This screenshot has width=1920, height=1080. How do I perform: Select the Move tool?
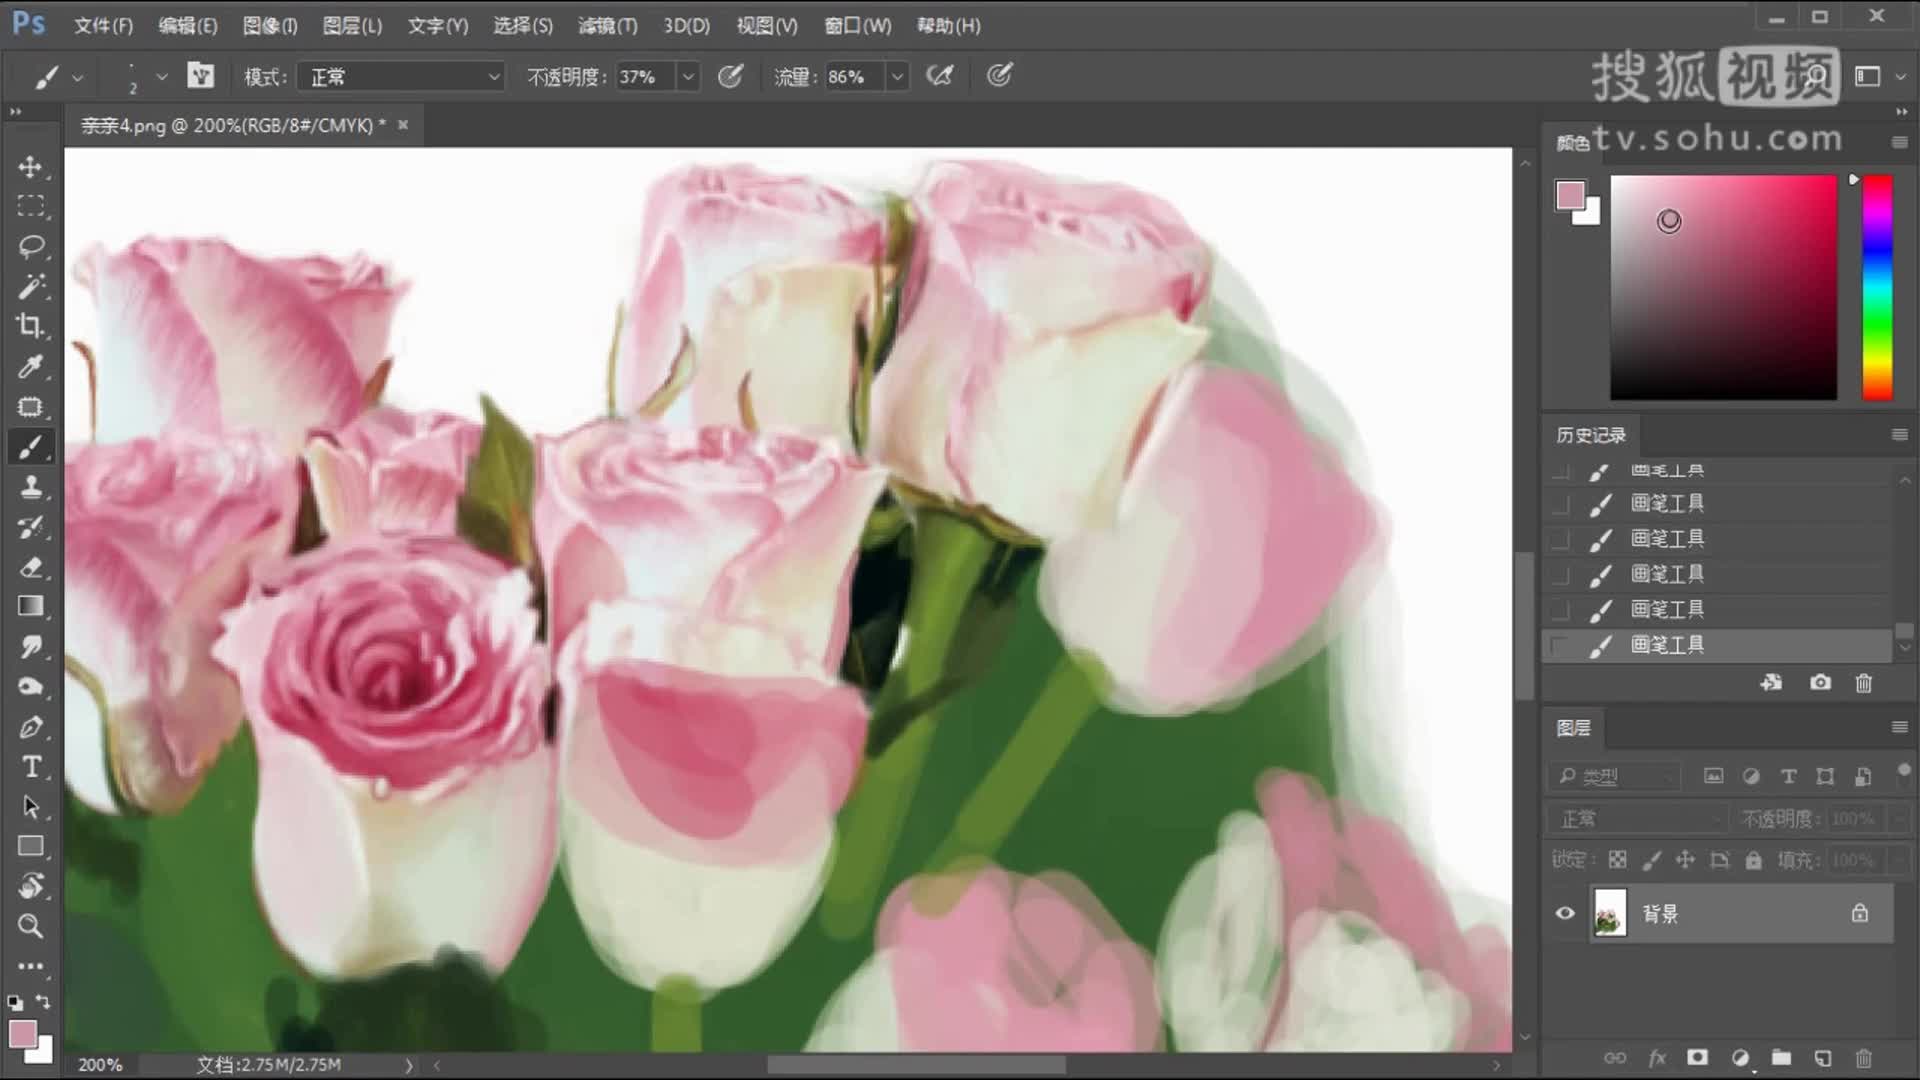pyautogui.click(x=31, y=167)
